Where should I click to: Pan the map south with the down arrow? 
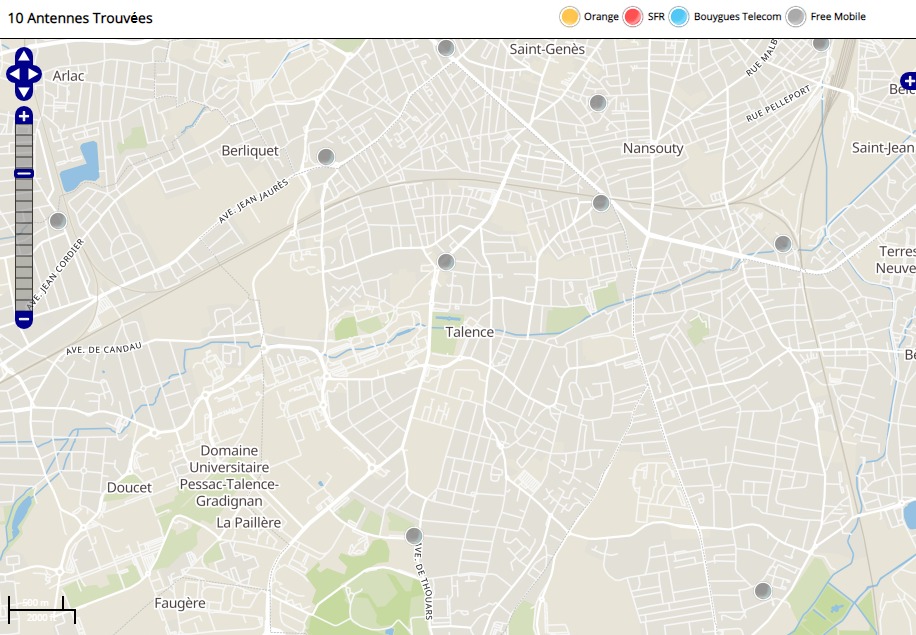click(25, 91)
